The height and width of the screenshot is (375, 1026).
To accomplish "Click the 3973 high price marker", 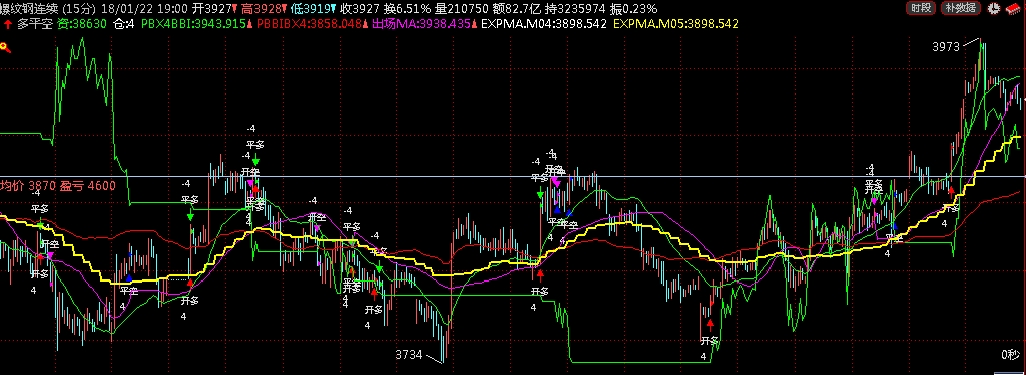I will 946,46.
